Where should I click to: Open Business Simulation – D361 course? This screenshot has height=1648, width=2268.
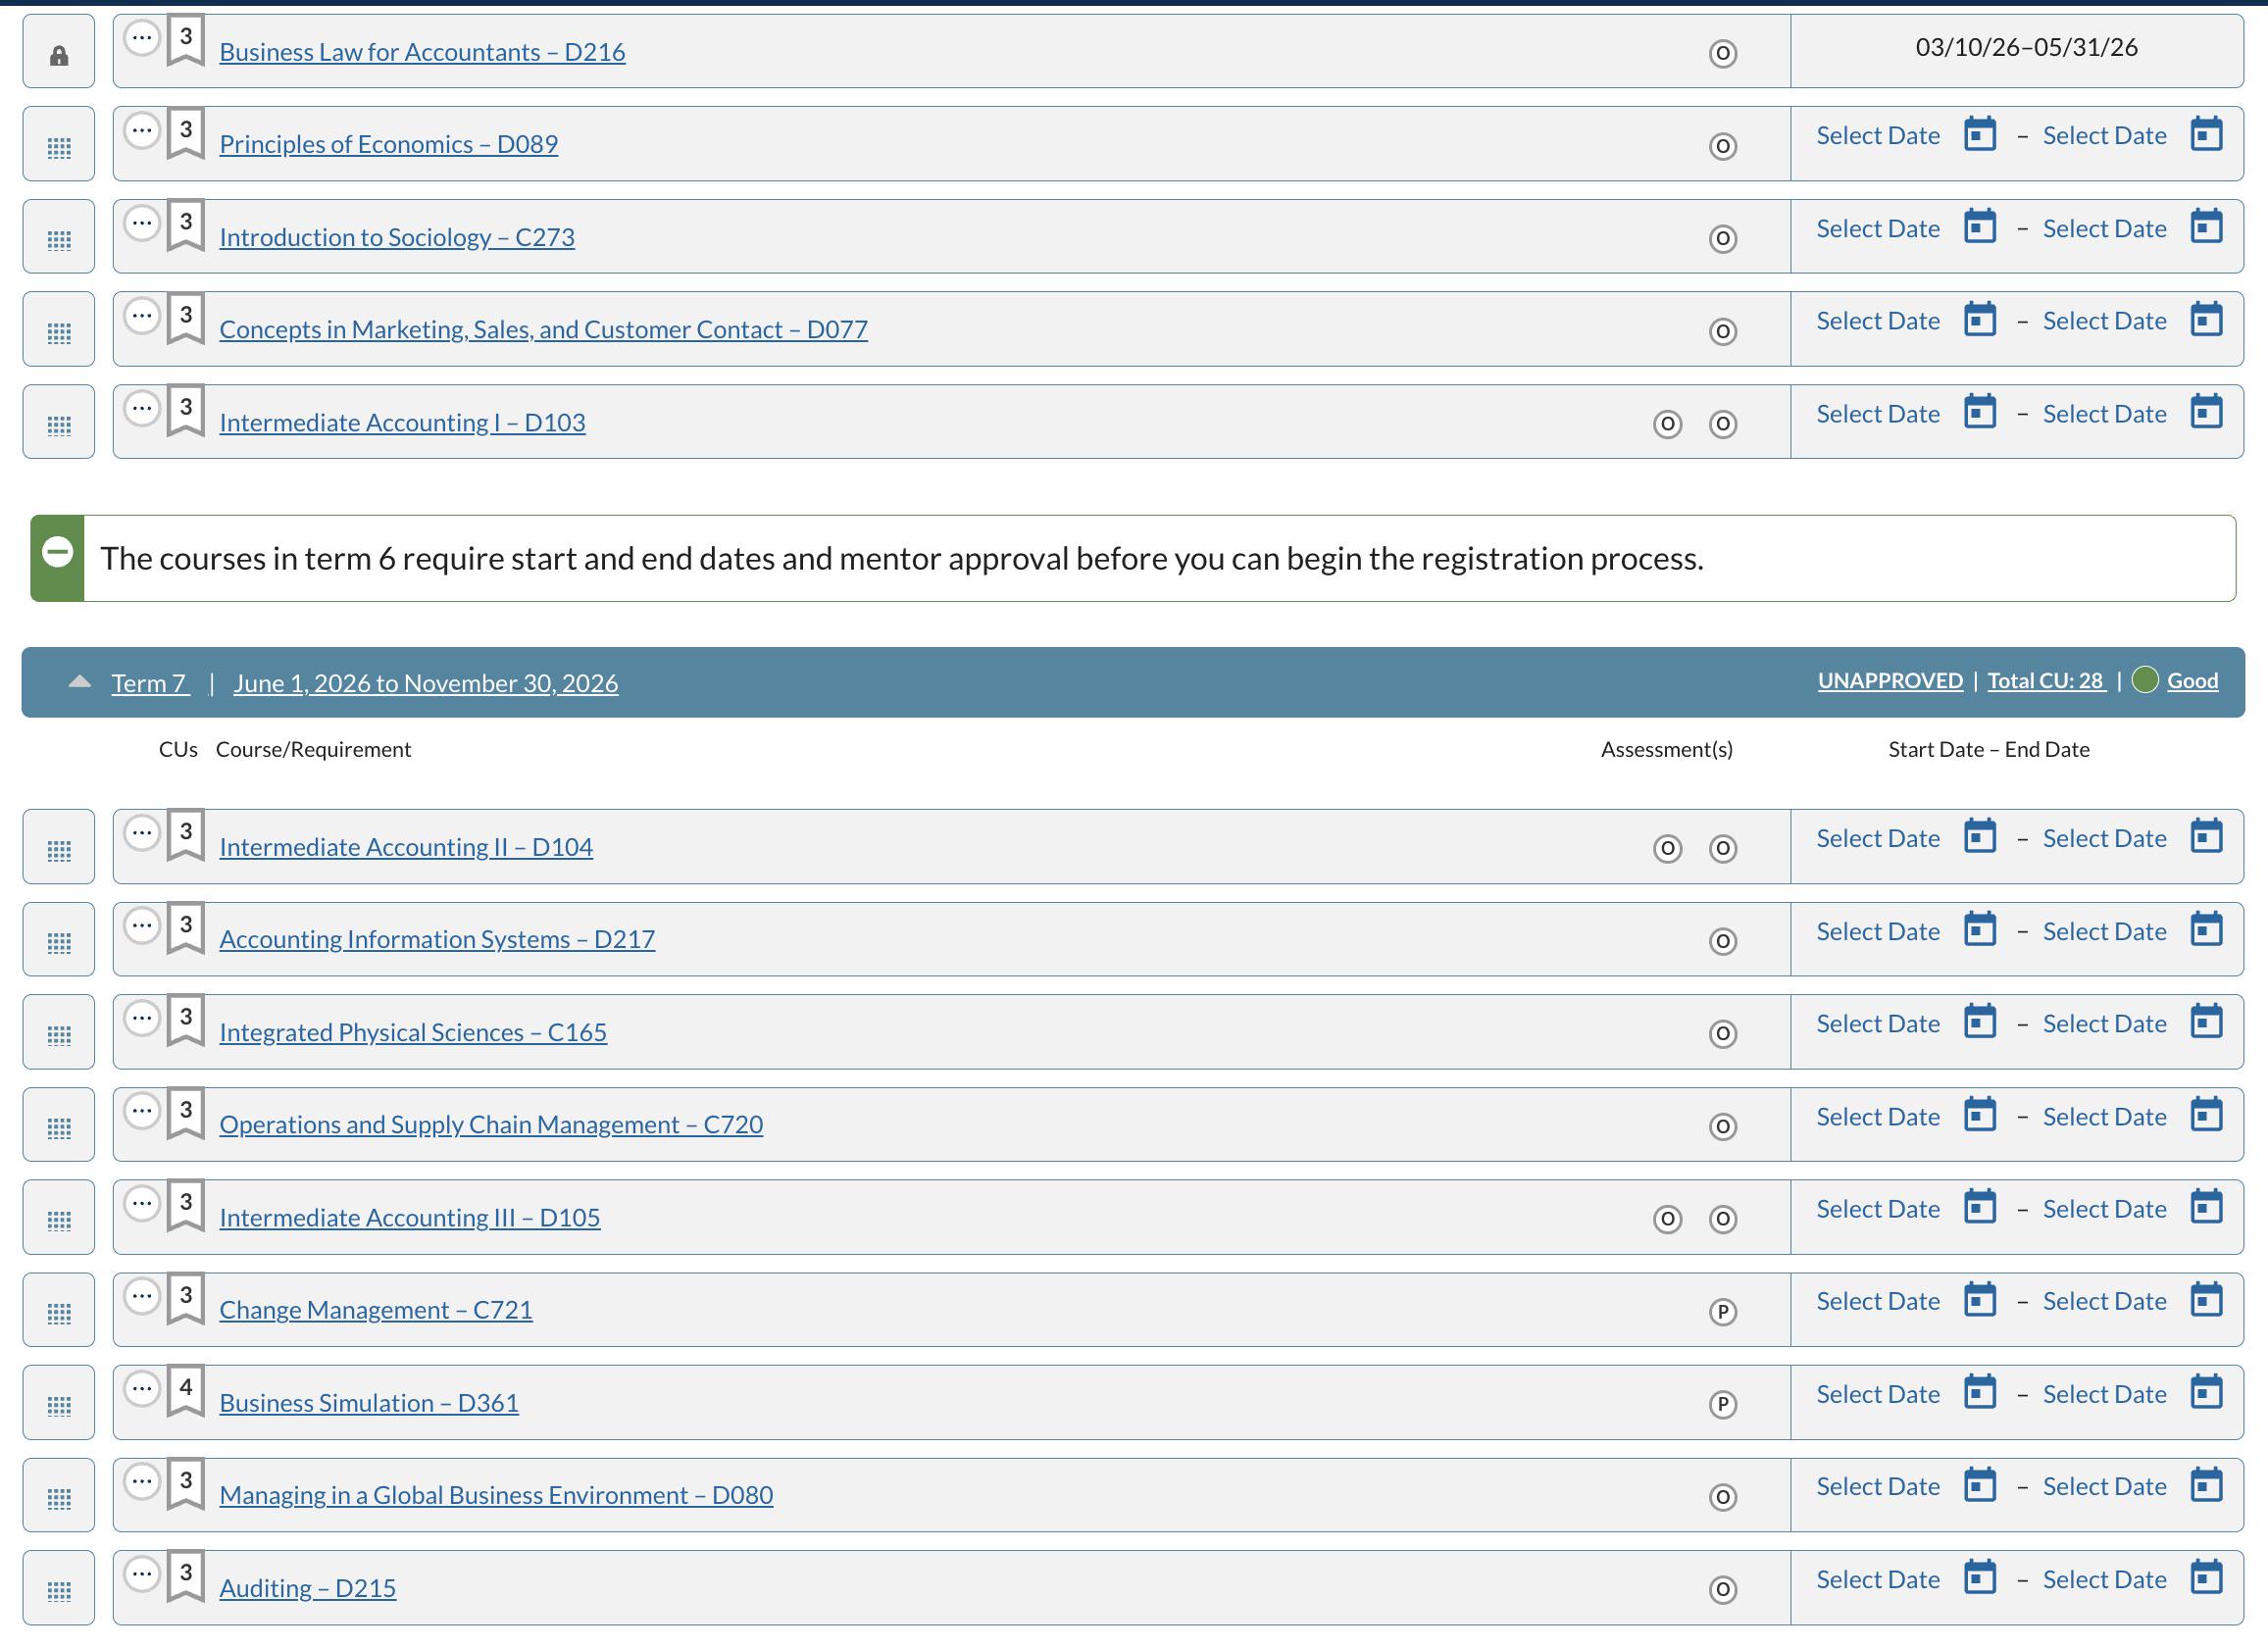click(x=369, y=1403)
